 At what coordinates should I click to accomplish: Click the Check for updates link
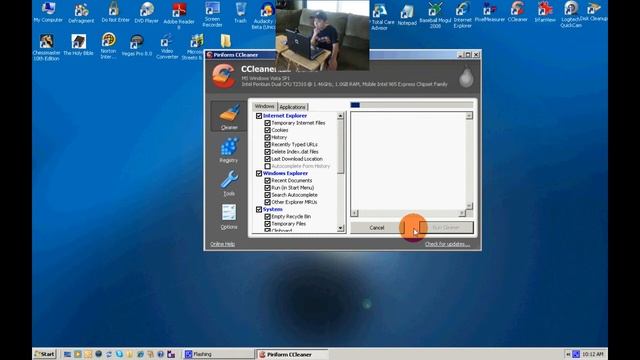click(x=447, y=244)
